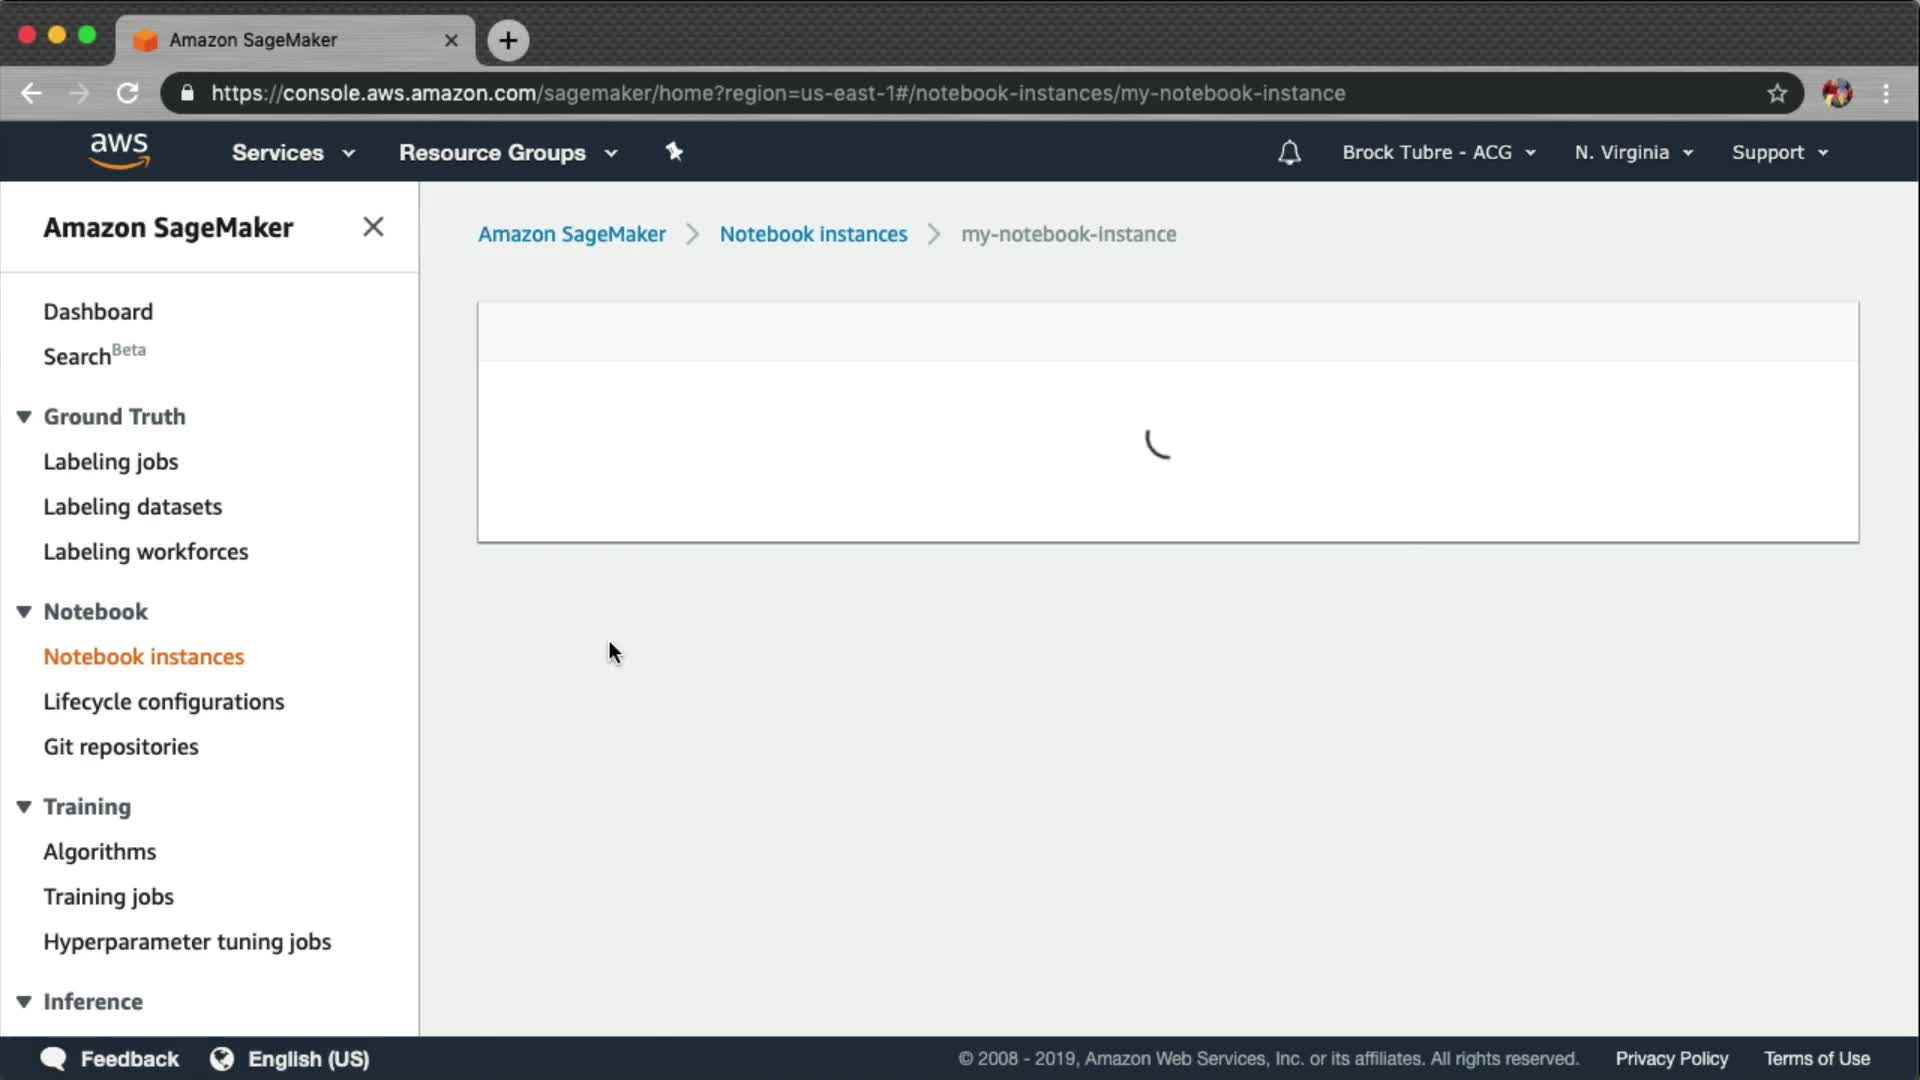Screen dimensions: 1920x1080
Task: Click the pin shortcuts icon
Action: [x=674, y=152]
